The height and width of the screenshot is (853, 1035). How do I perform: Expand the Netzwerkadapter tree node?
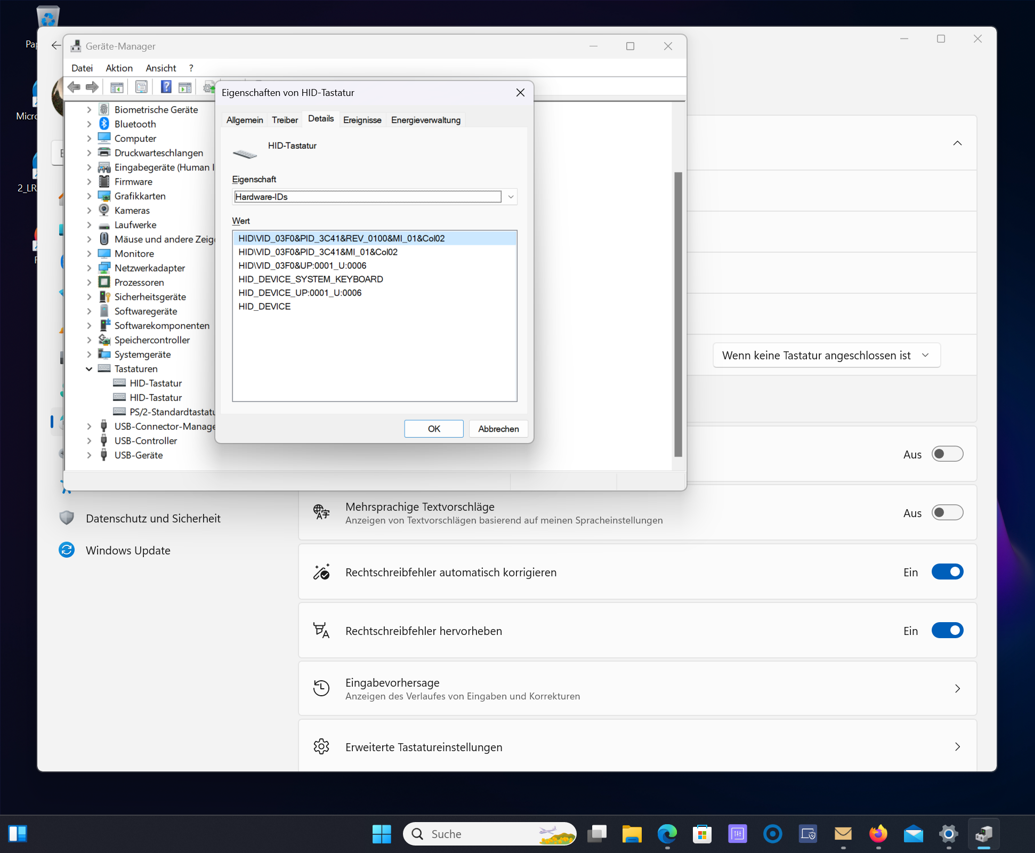tap(89, 268)
